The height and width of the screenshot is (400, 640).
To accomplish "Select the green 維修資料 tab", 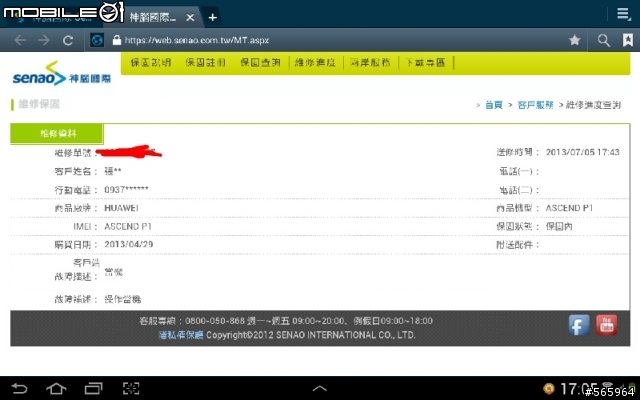I will point(57,133).
